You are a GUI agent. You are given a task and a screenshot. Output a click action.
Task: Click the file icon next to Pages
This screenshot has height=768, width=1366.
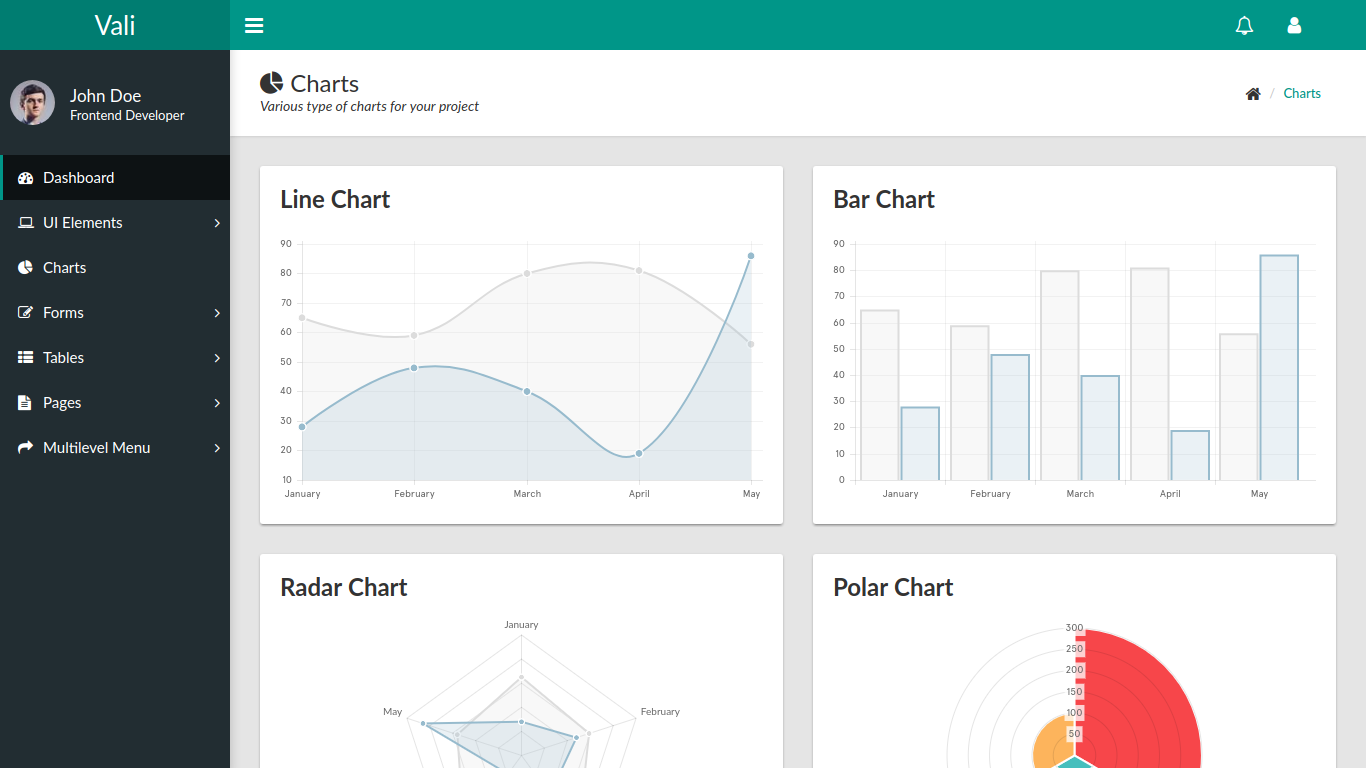(x=25, y=402)
